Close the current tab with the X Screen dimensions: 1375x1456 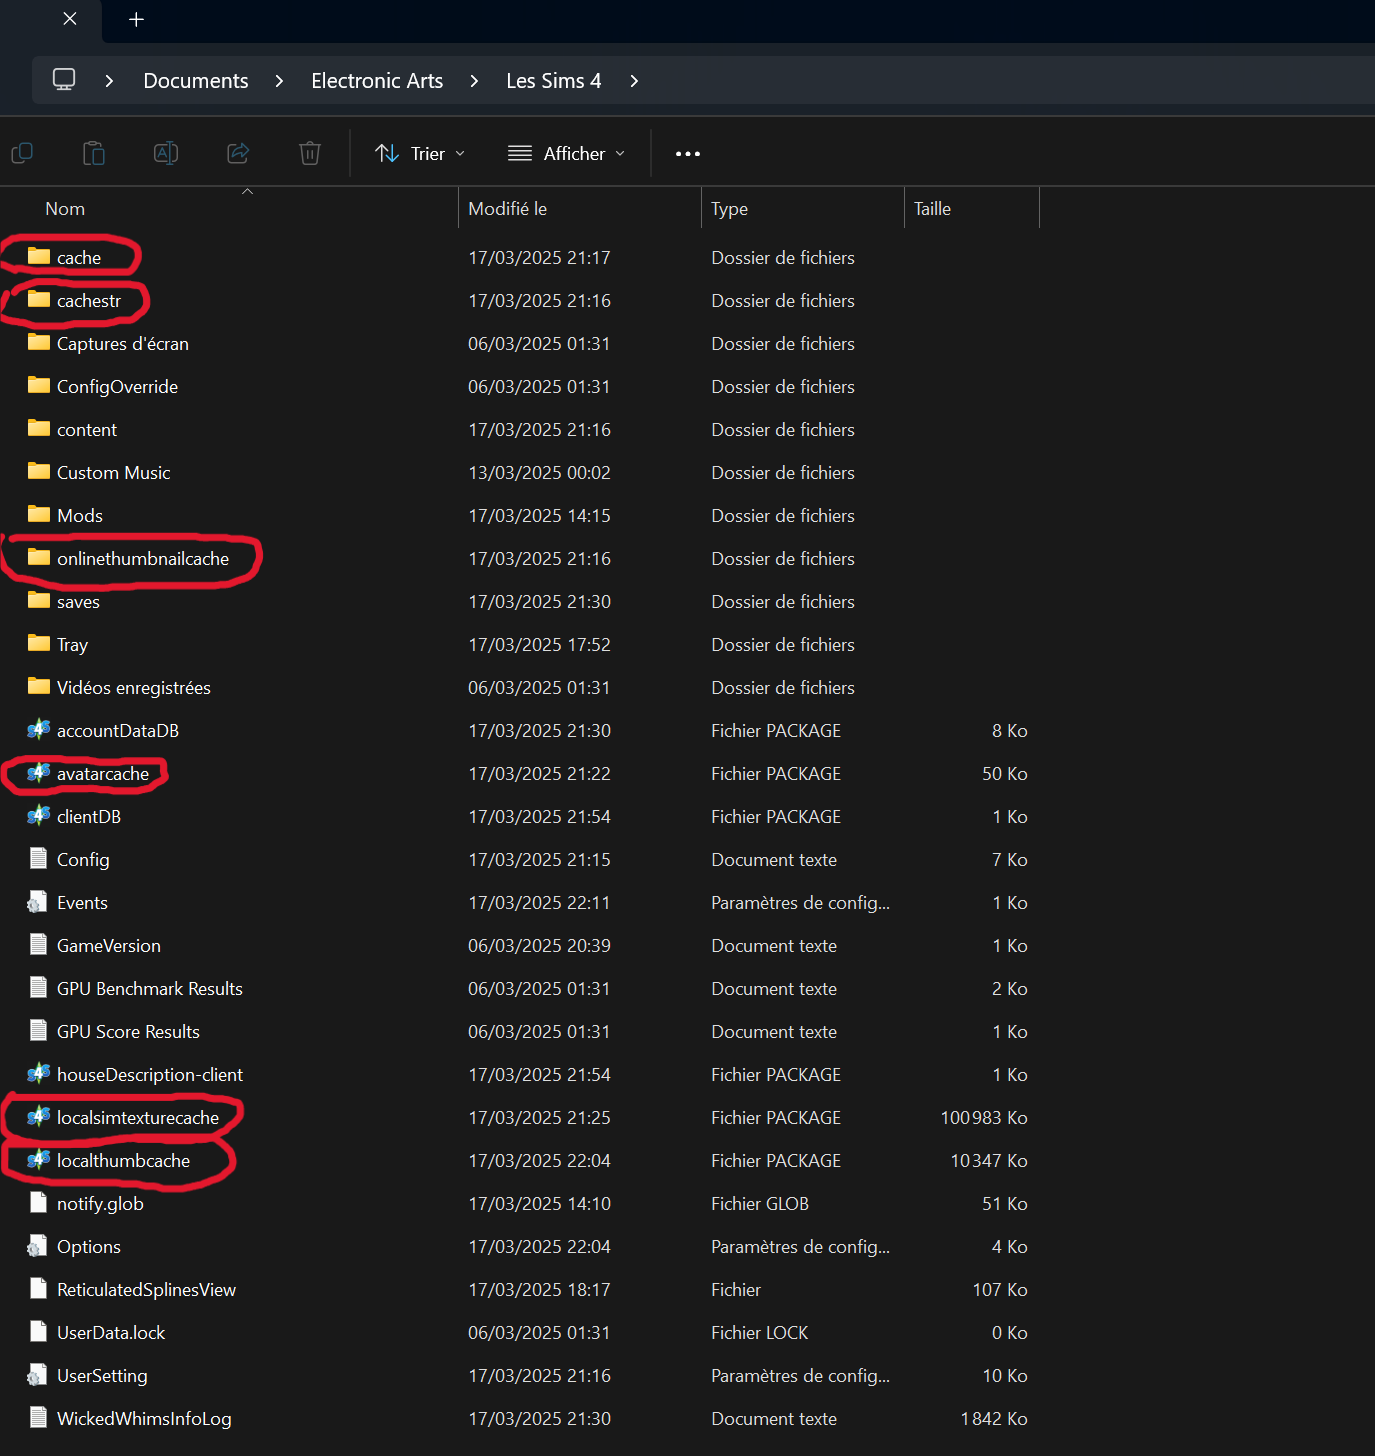[70, 19]
